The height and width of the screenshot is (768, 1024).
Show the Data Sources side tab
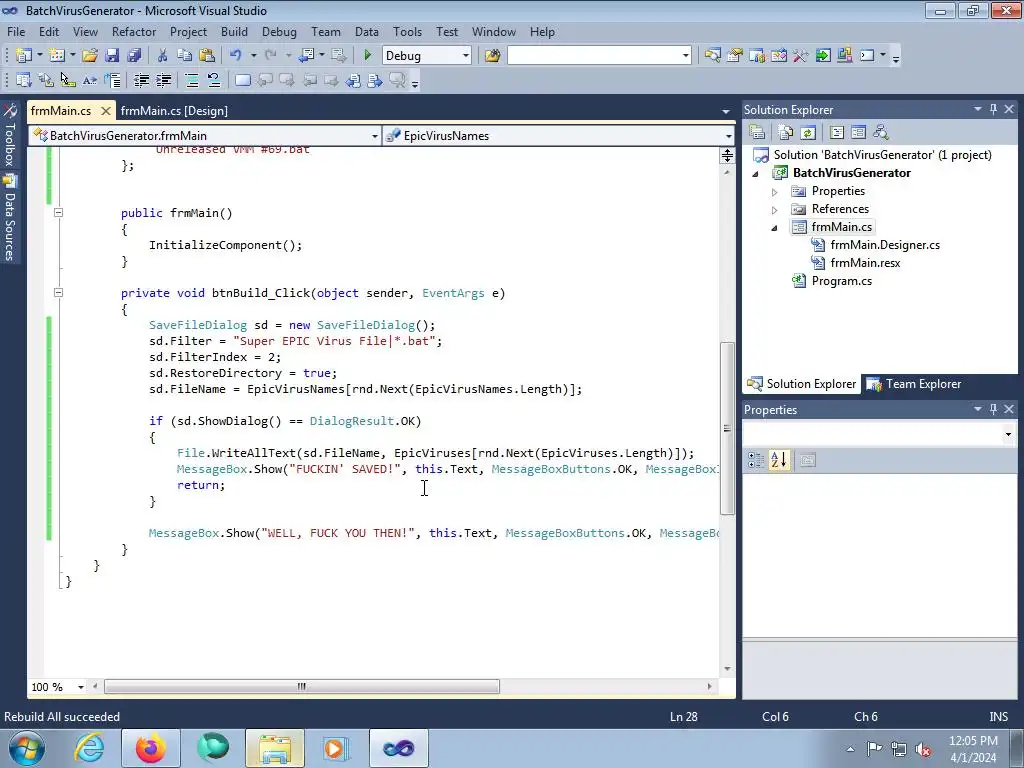click(x=10, y=218)
